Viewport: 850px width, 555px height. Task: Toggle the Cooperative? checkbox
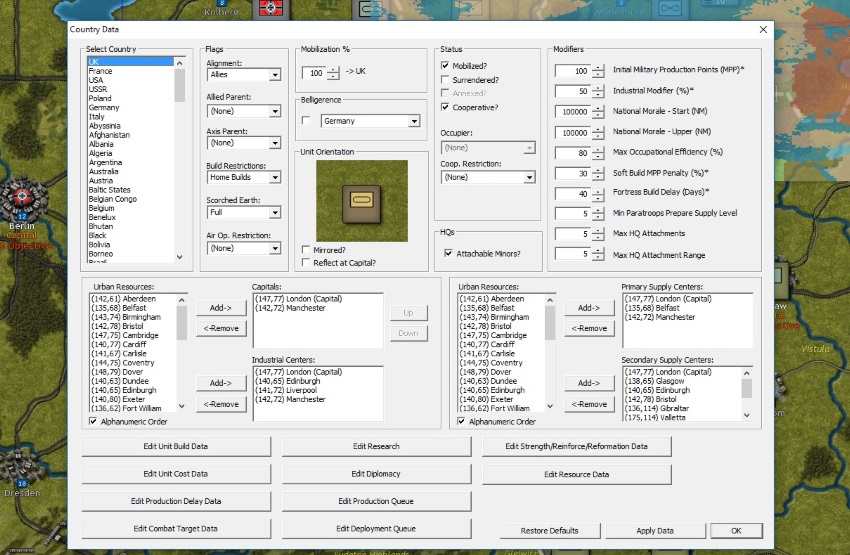445,107
